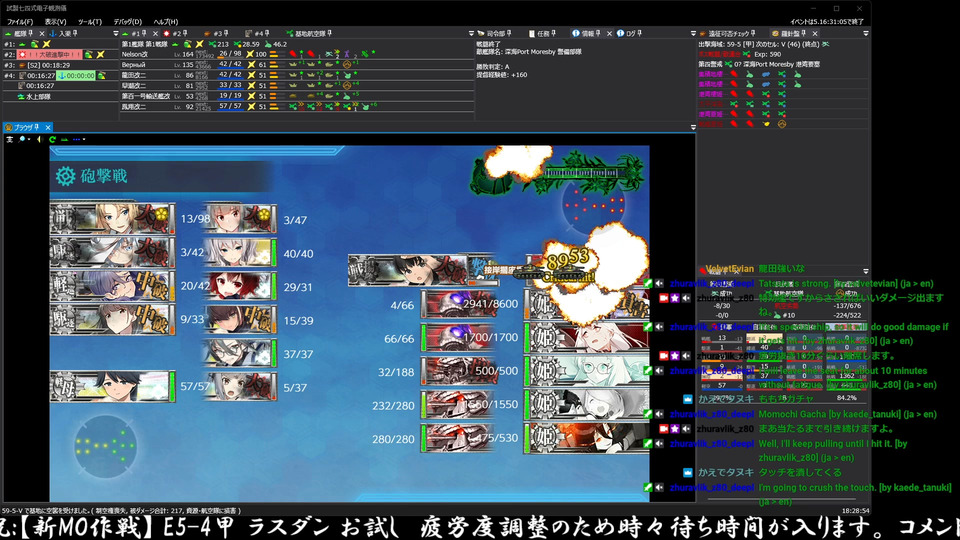960x540 pixels.
Task: Close the ブラウザ tab
Action: (48, 127)
